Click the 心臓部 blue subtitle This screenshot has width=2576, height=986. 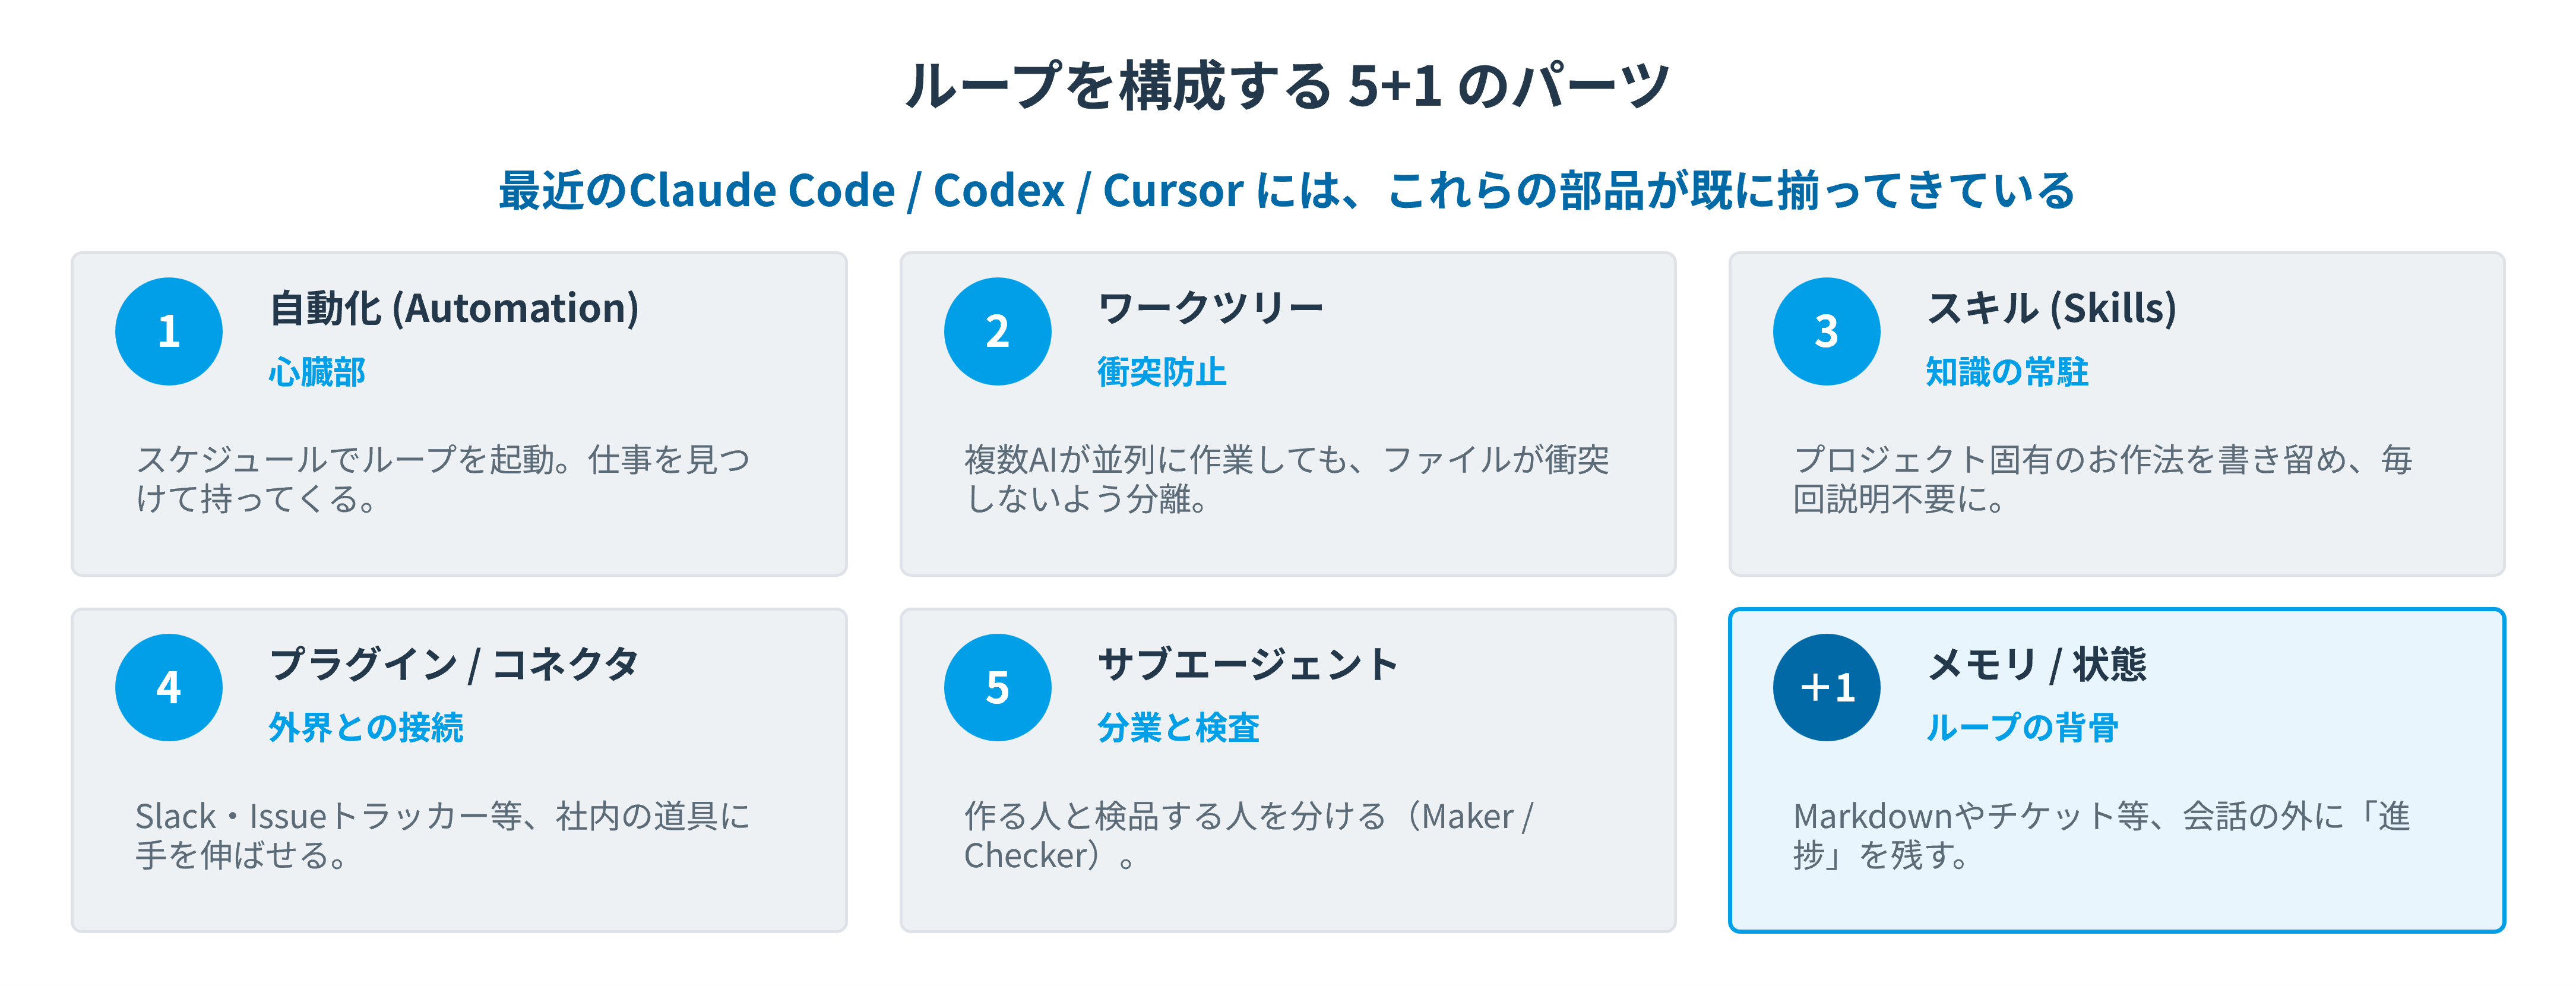(317, 372)
